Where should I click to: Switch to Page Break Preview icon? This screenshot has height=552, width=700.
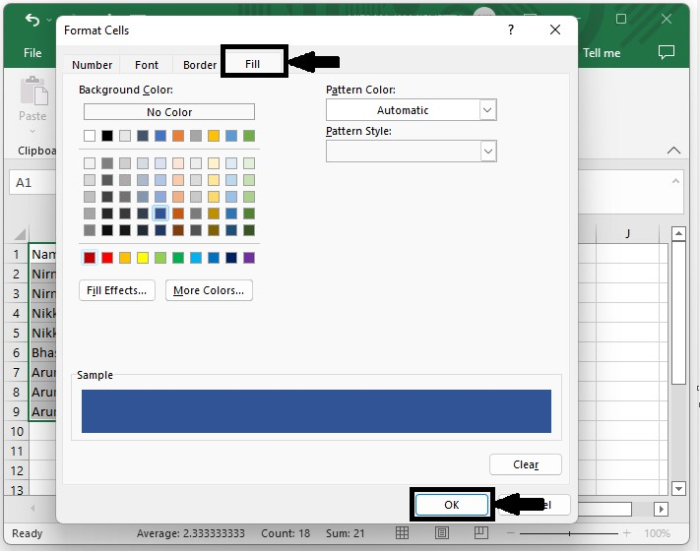click(x=481, y=532)
